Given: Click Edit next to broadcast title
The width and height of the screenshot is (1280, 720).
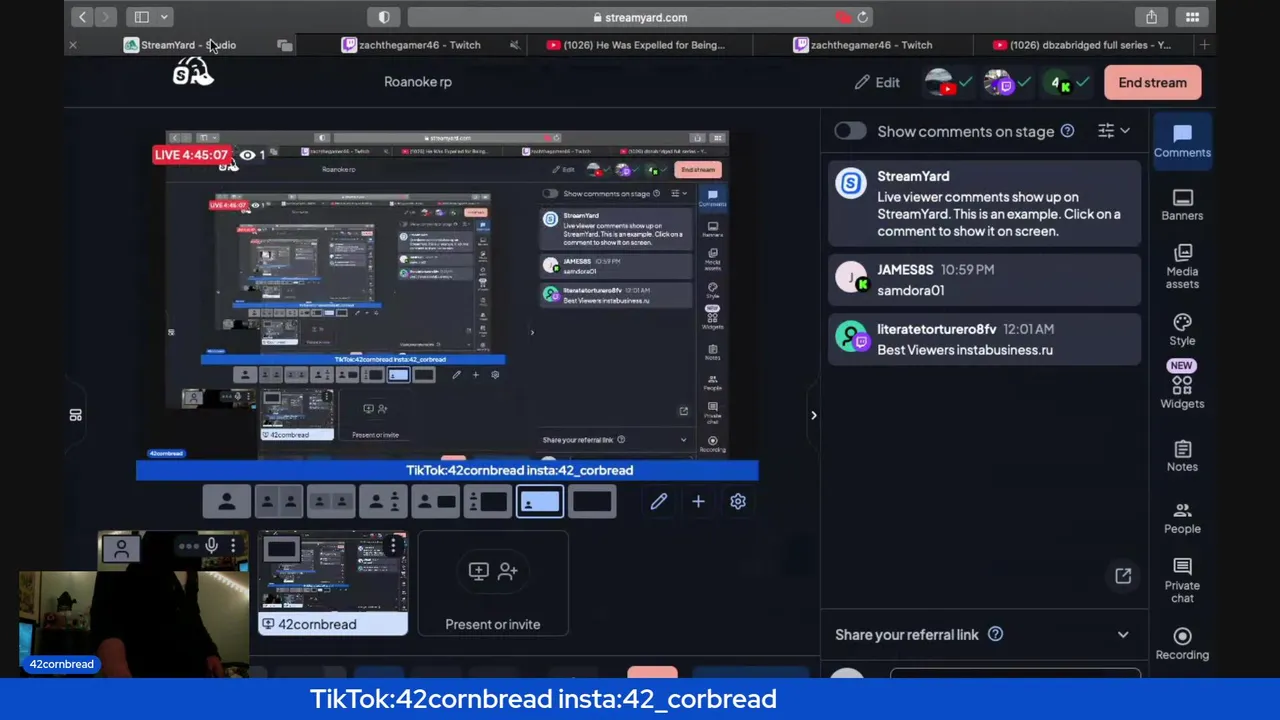Looking at the screenshot, I should point(877,83).
